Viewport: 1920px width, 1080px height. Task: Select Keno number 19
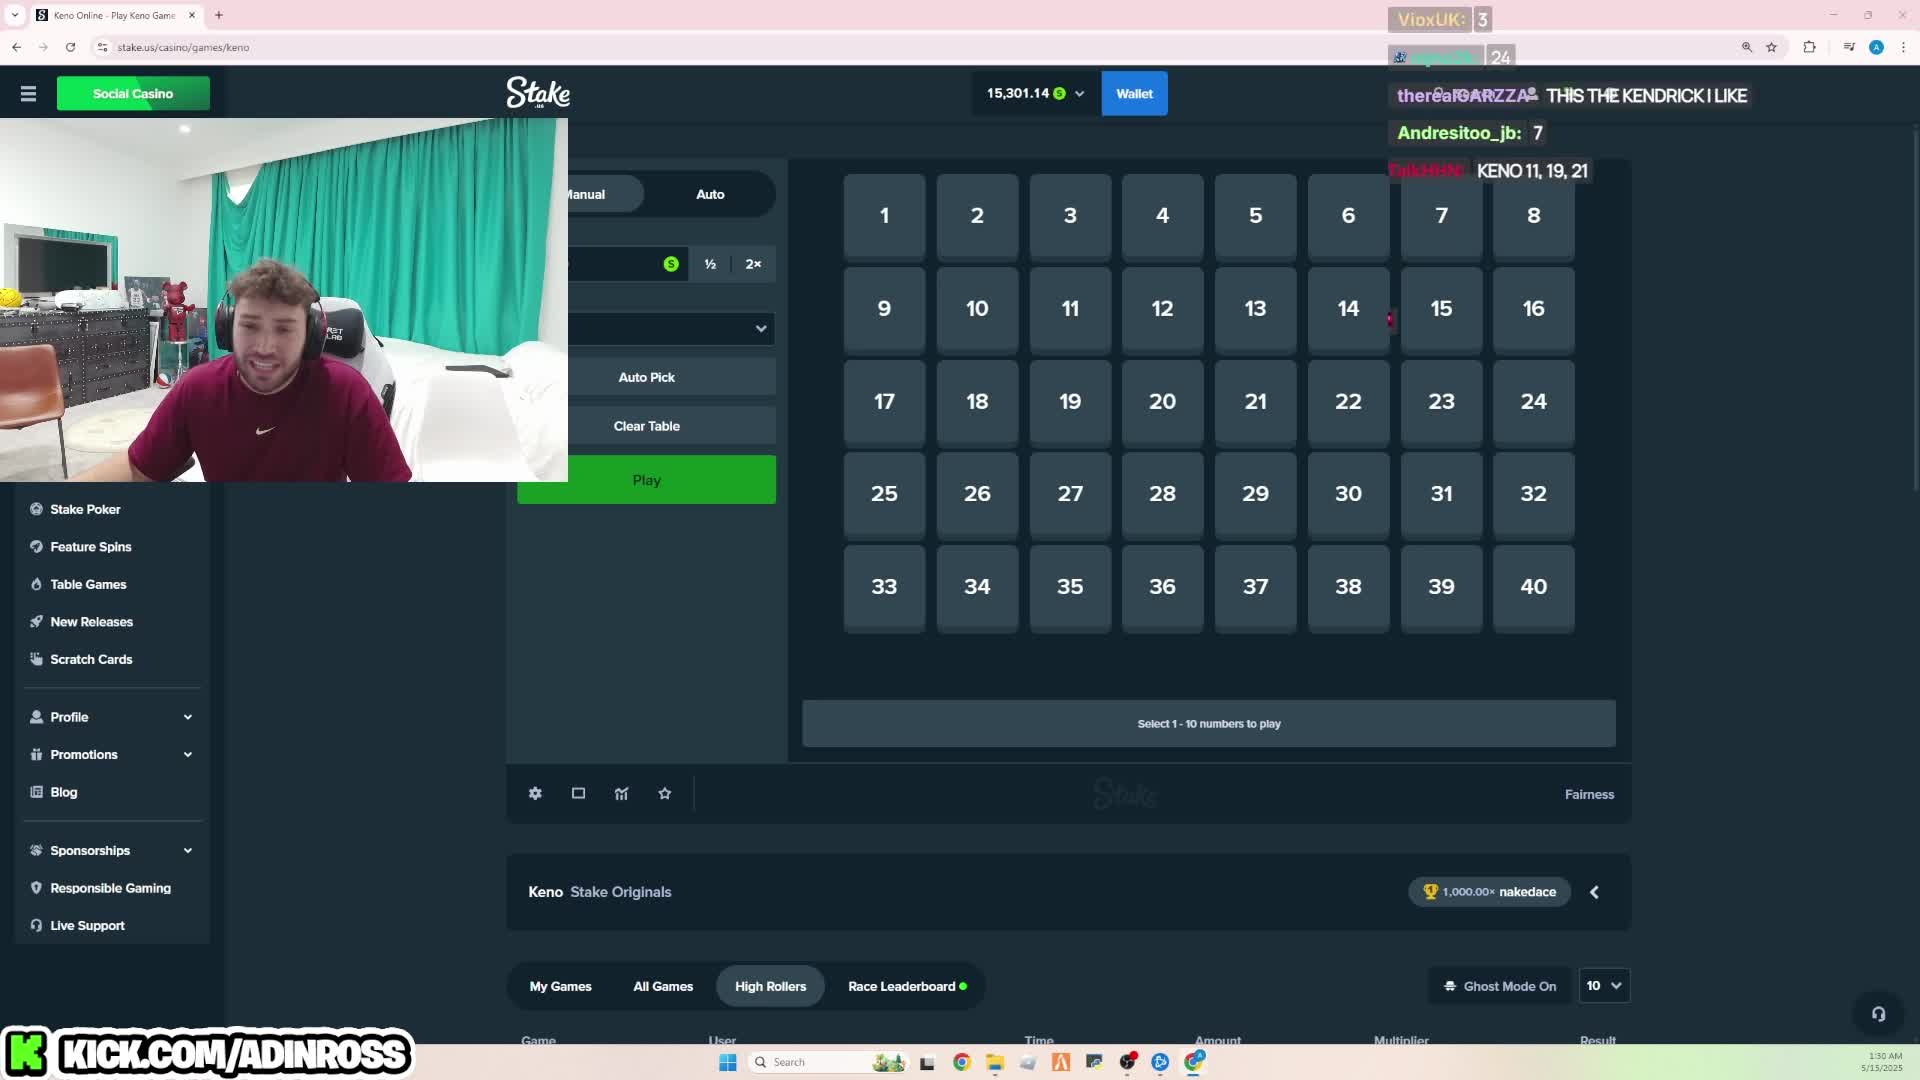tap(1070, 402)
